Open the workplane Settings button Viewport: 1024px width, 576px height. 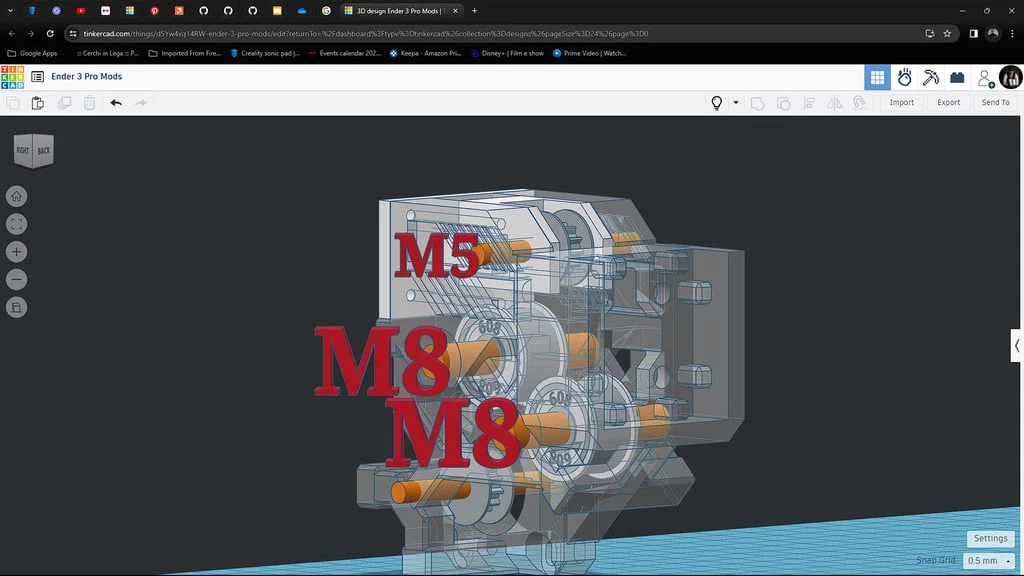point(990,538)
